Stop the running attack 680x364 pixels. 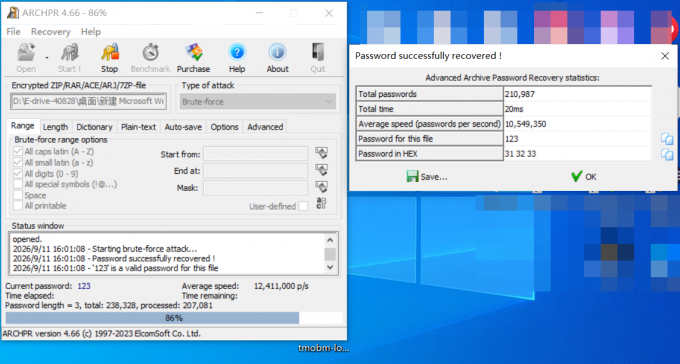(x=109, y=58)
